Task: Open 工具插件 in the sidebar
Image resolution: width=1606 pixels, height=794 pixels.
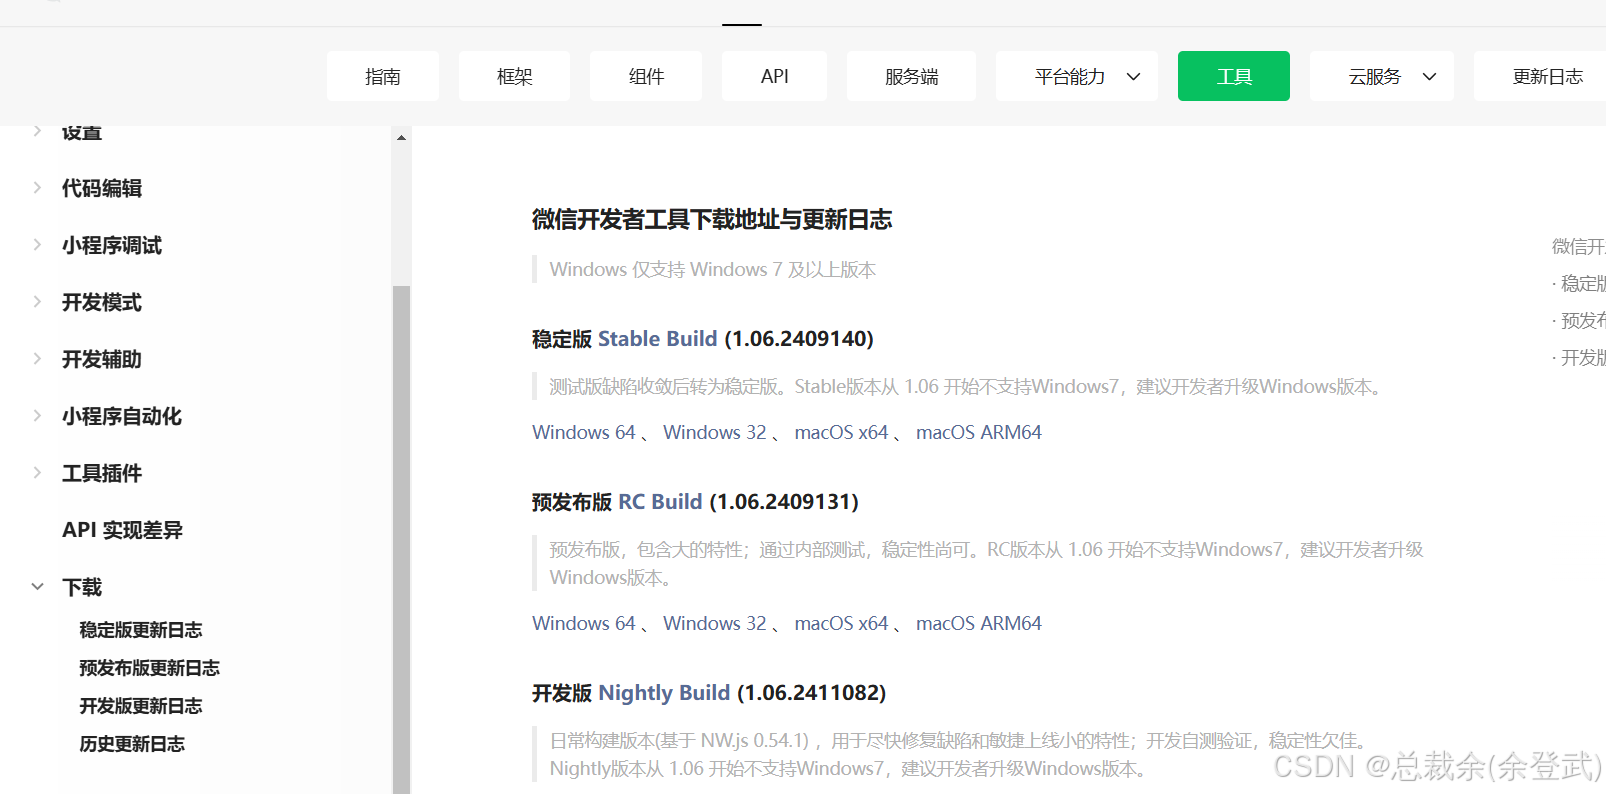Action: click(102, 473)
